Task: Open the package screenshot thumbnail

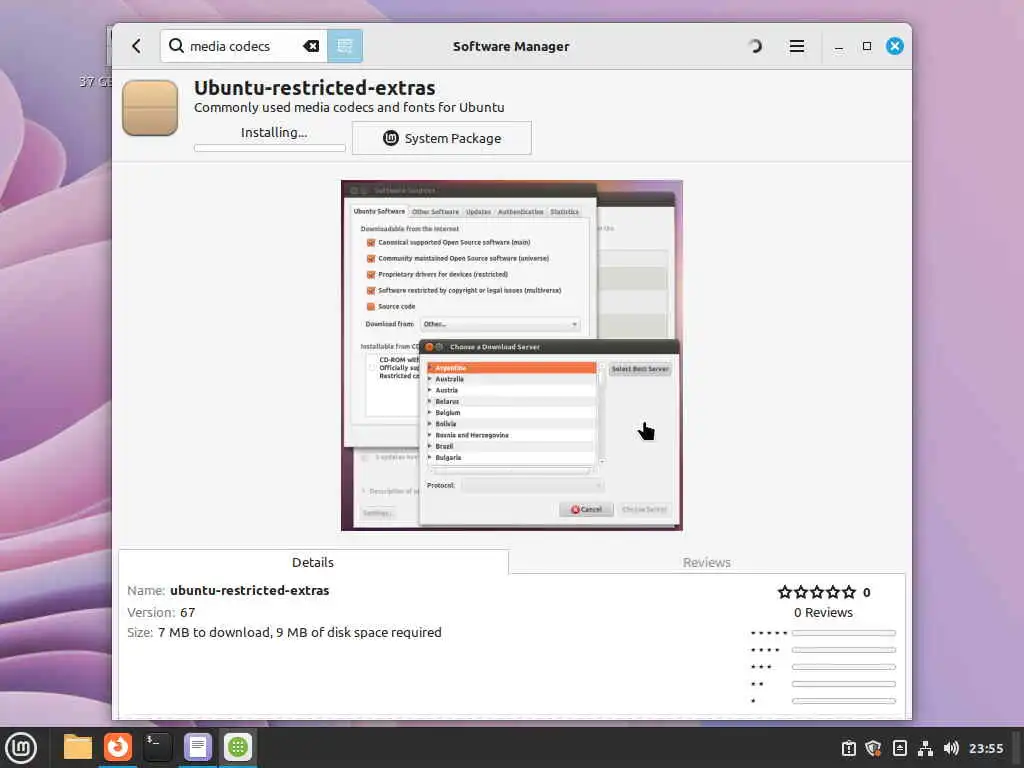Action: [512, 355]
